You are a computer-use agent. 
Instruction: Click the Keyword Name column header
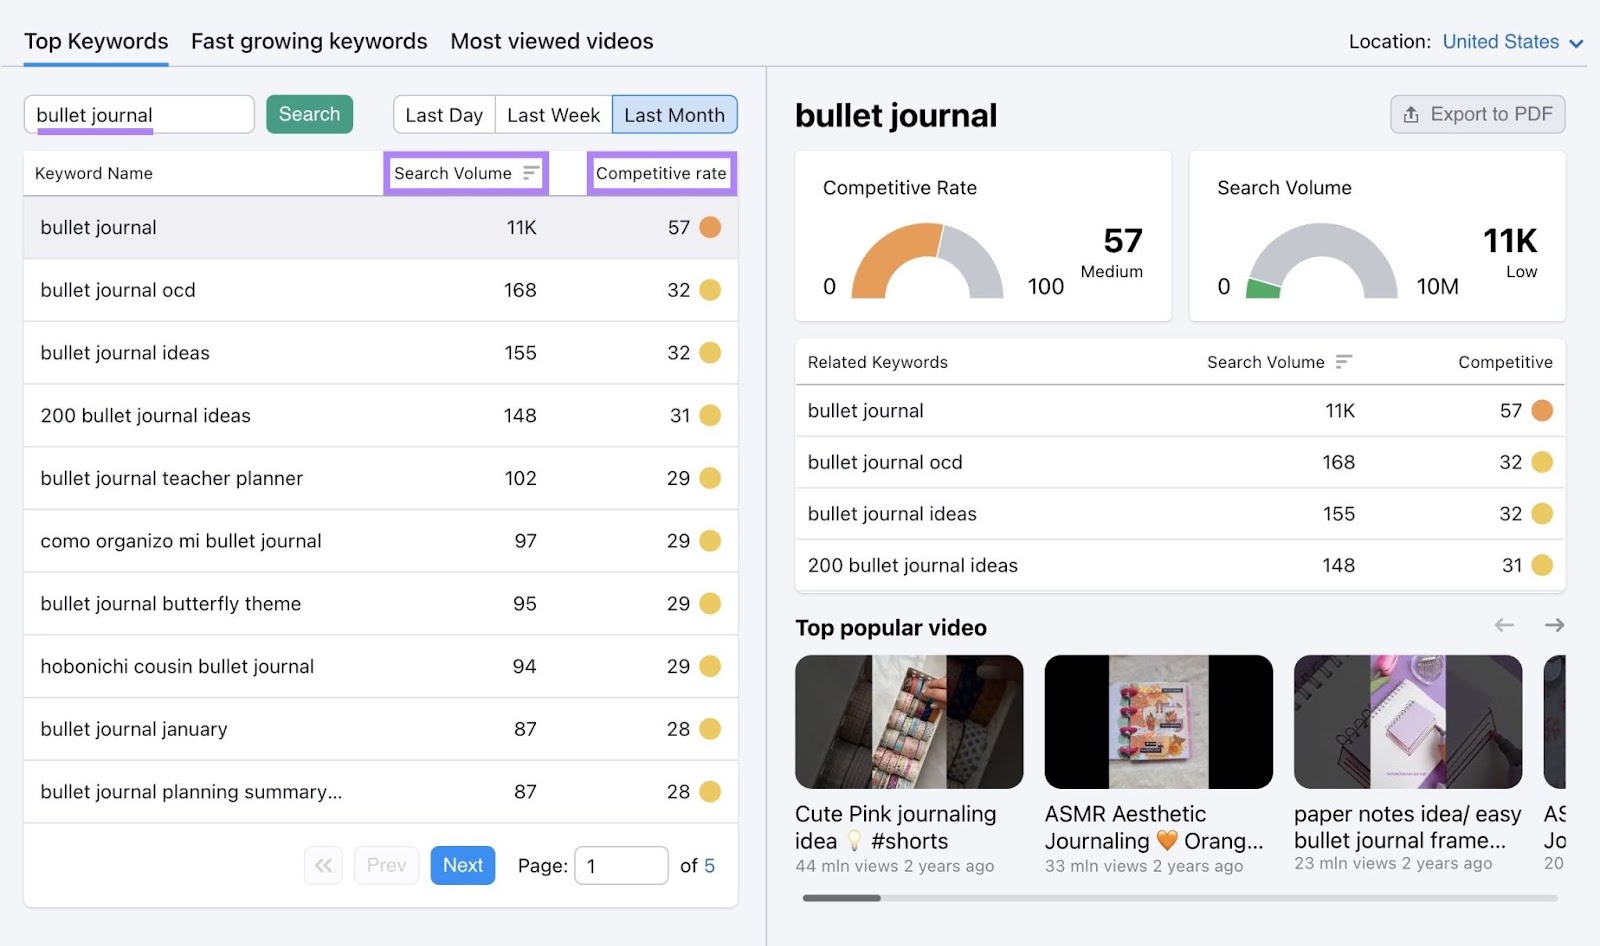[x=94, y=173]
